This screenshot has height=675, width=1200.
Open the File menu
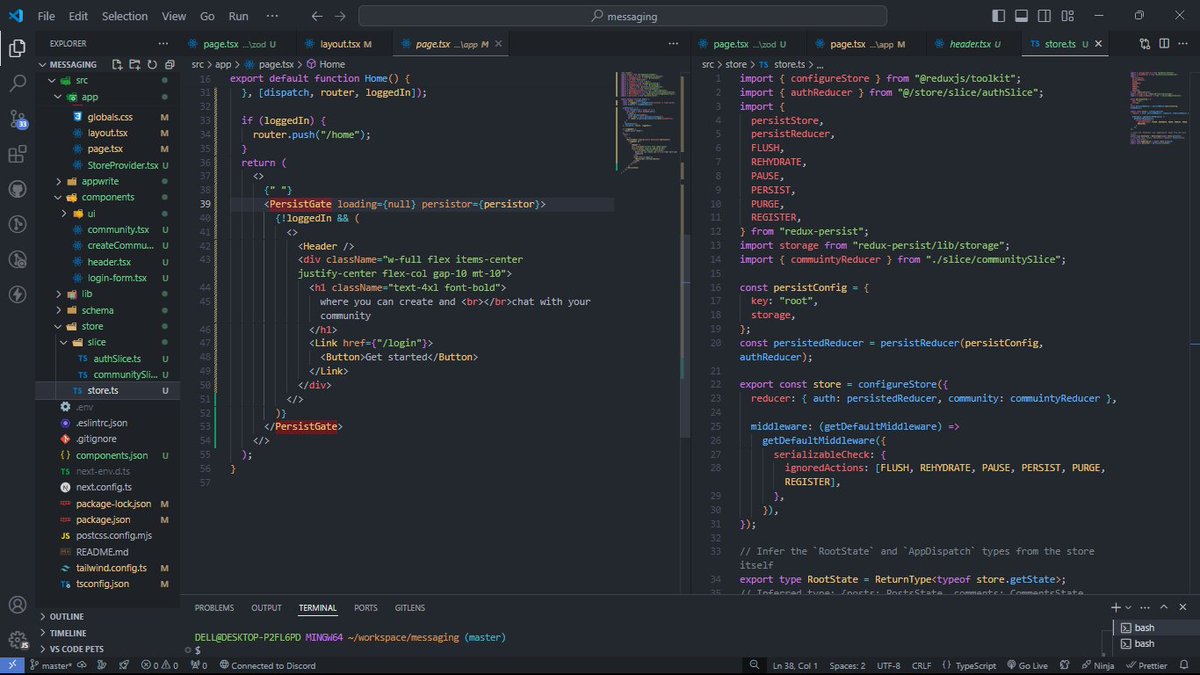pyautogui.click(x=46, y=16)
